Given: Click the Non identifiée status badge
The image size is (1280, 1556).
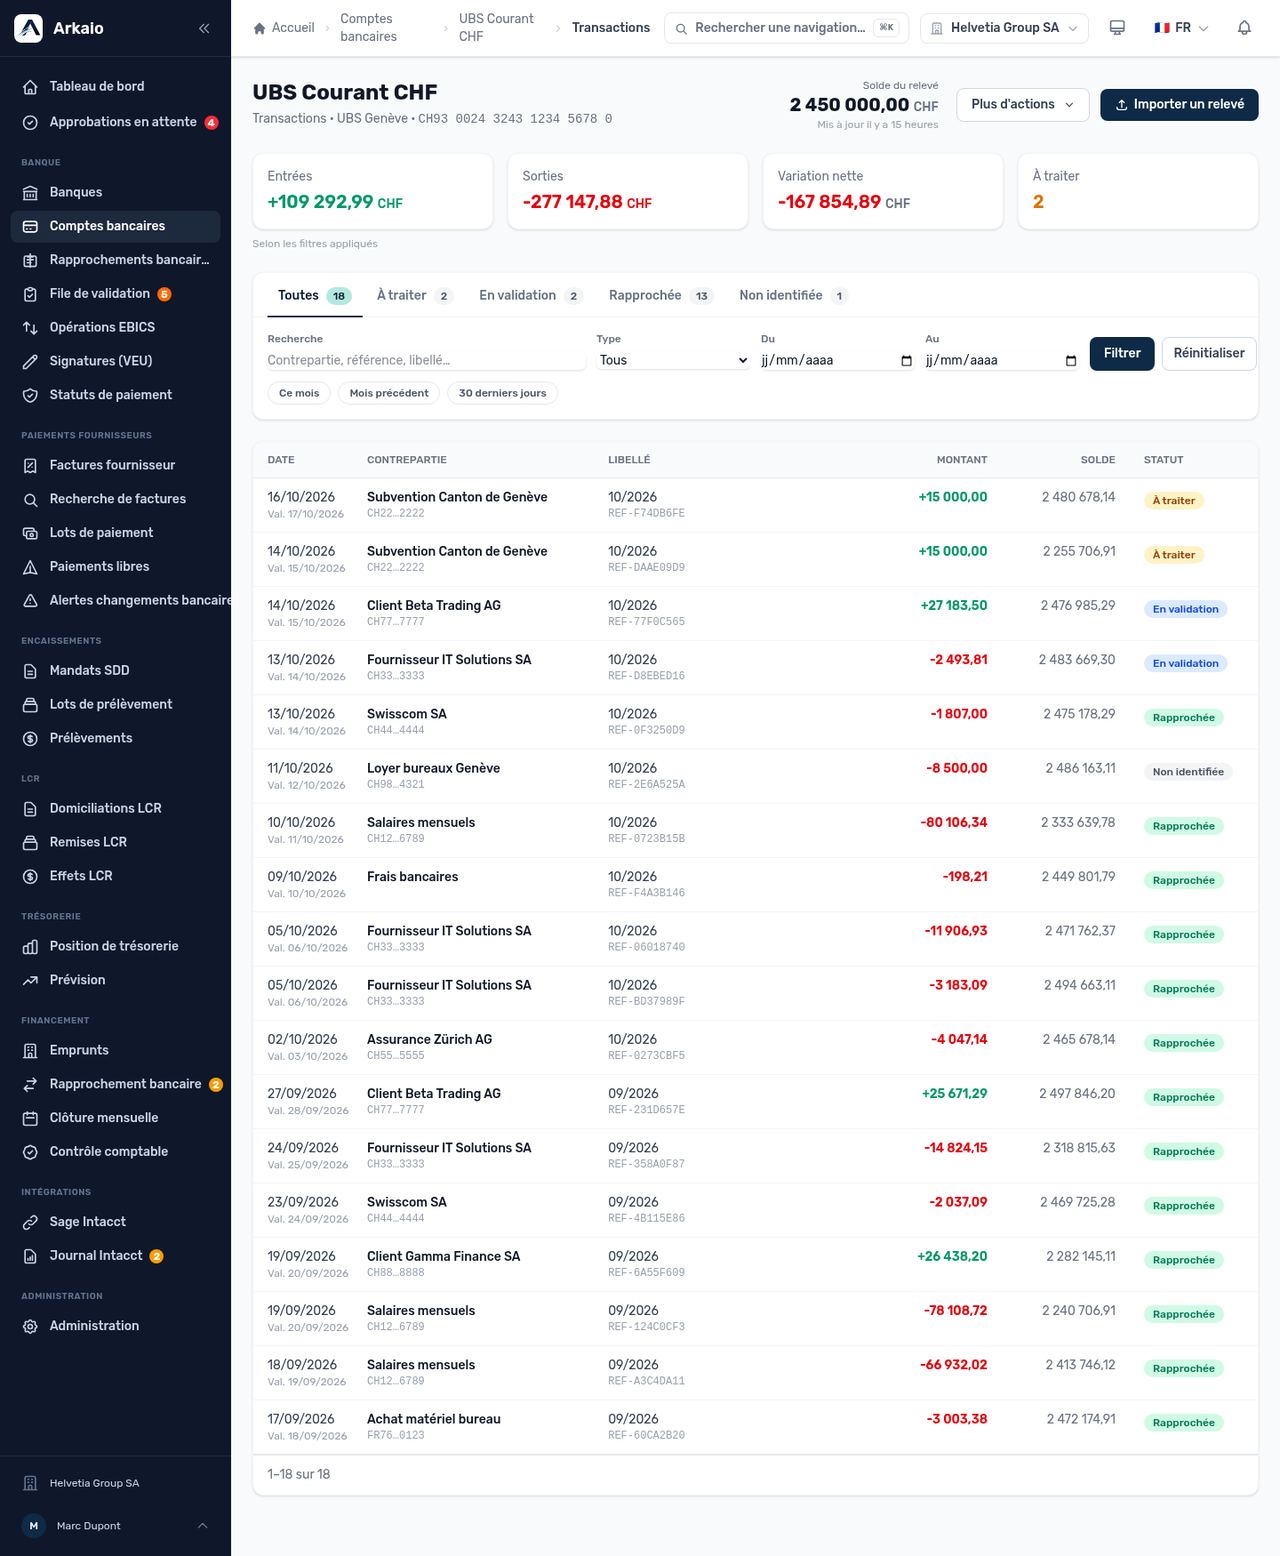Looking at the screenshot, I should tap(1188, 772).
